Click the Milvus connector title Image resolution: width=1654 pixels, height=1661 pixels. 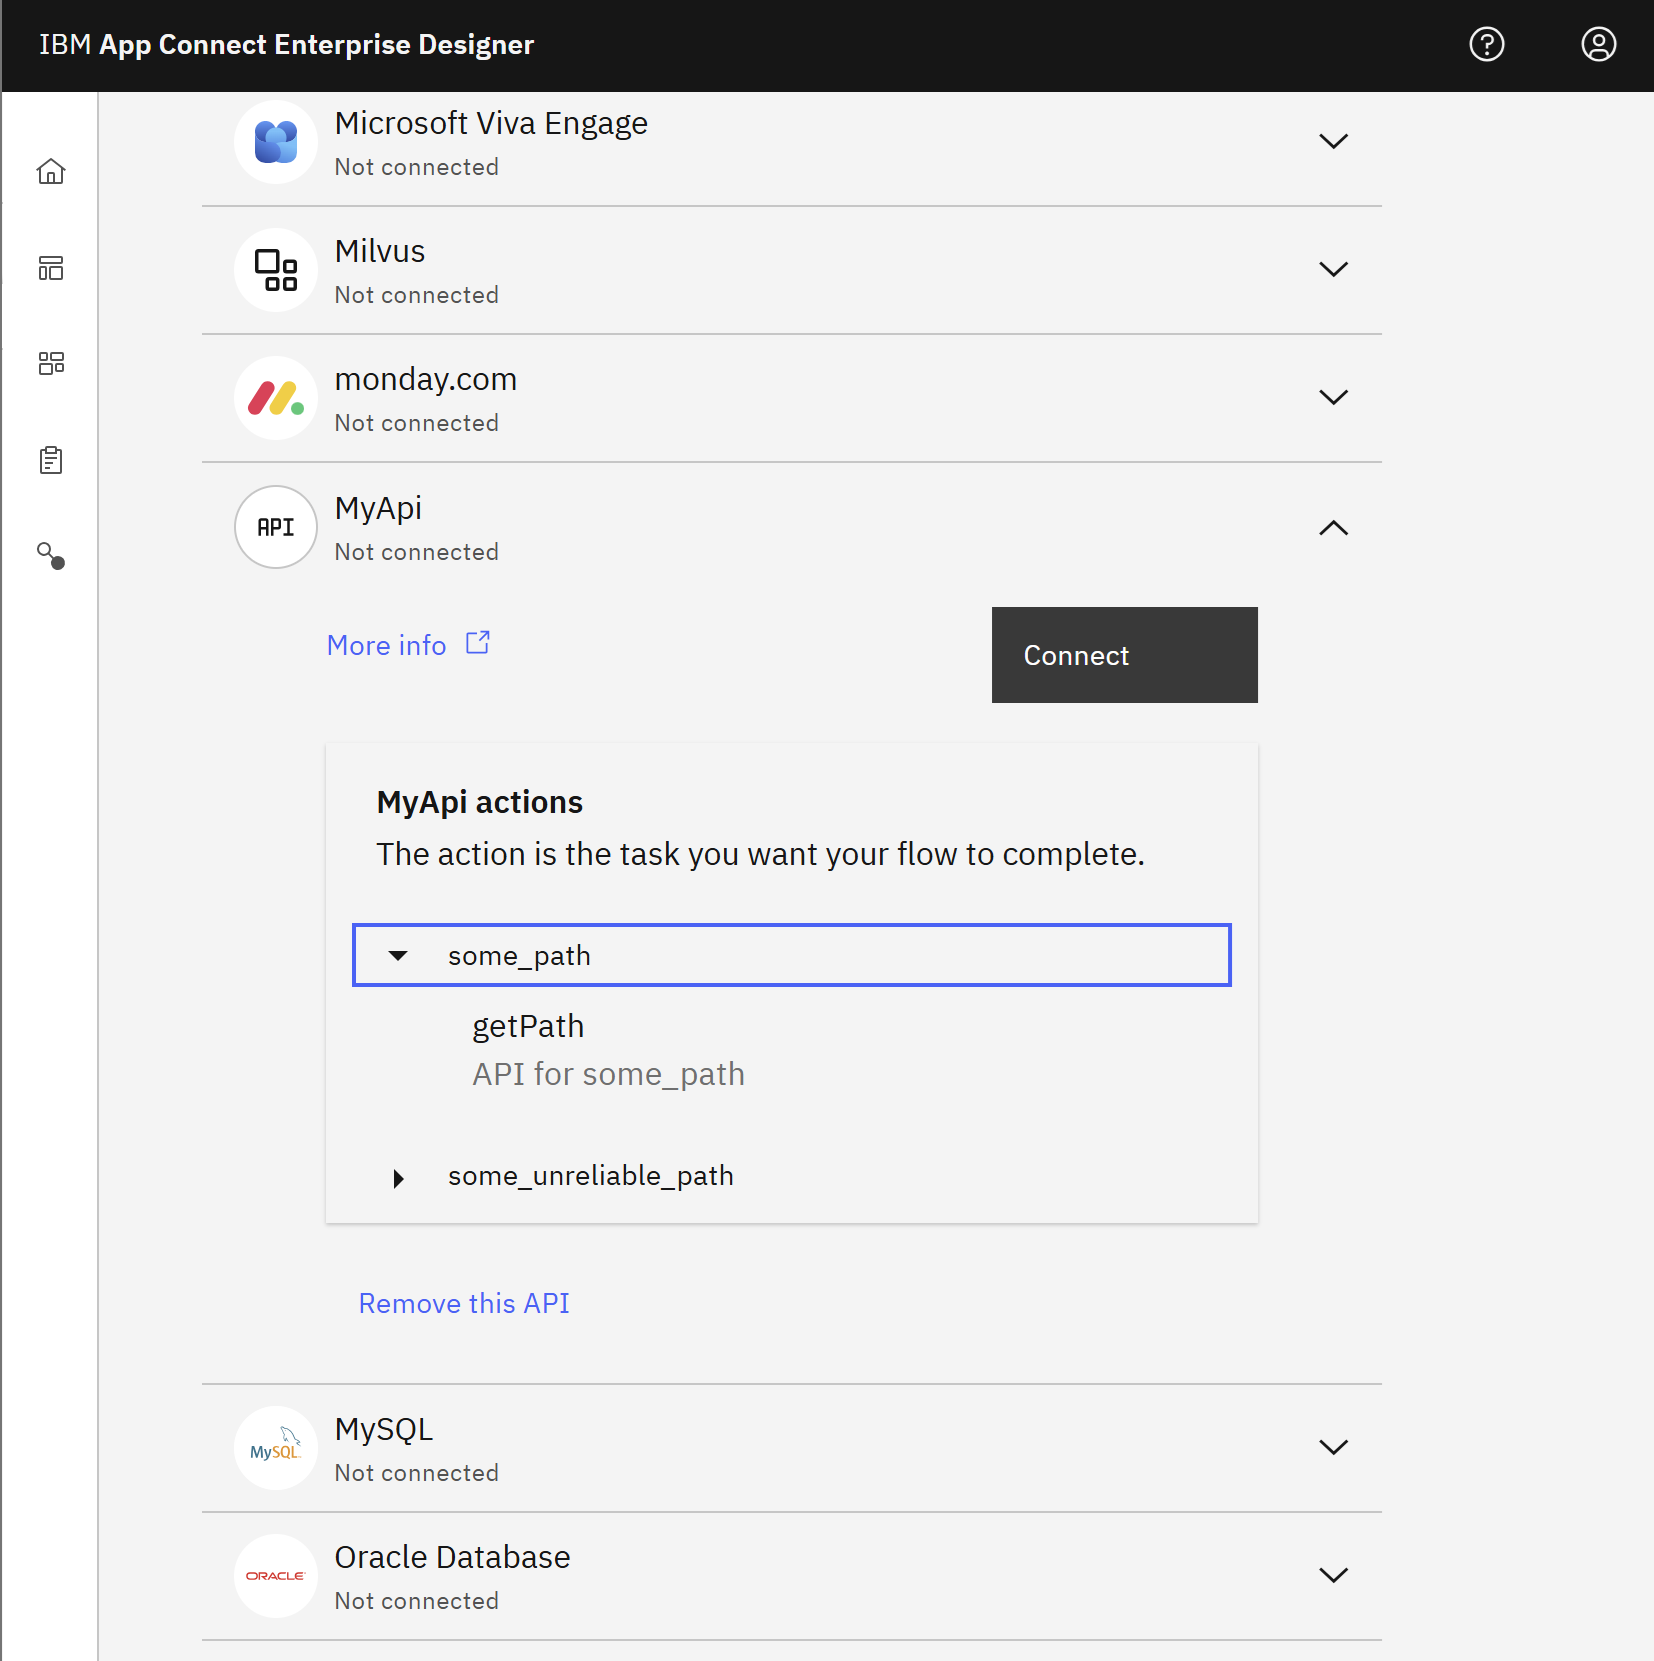point(380,251)
